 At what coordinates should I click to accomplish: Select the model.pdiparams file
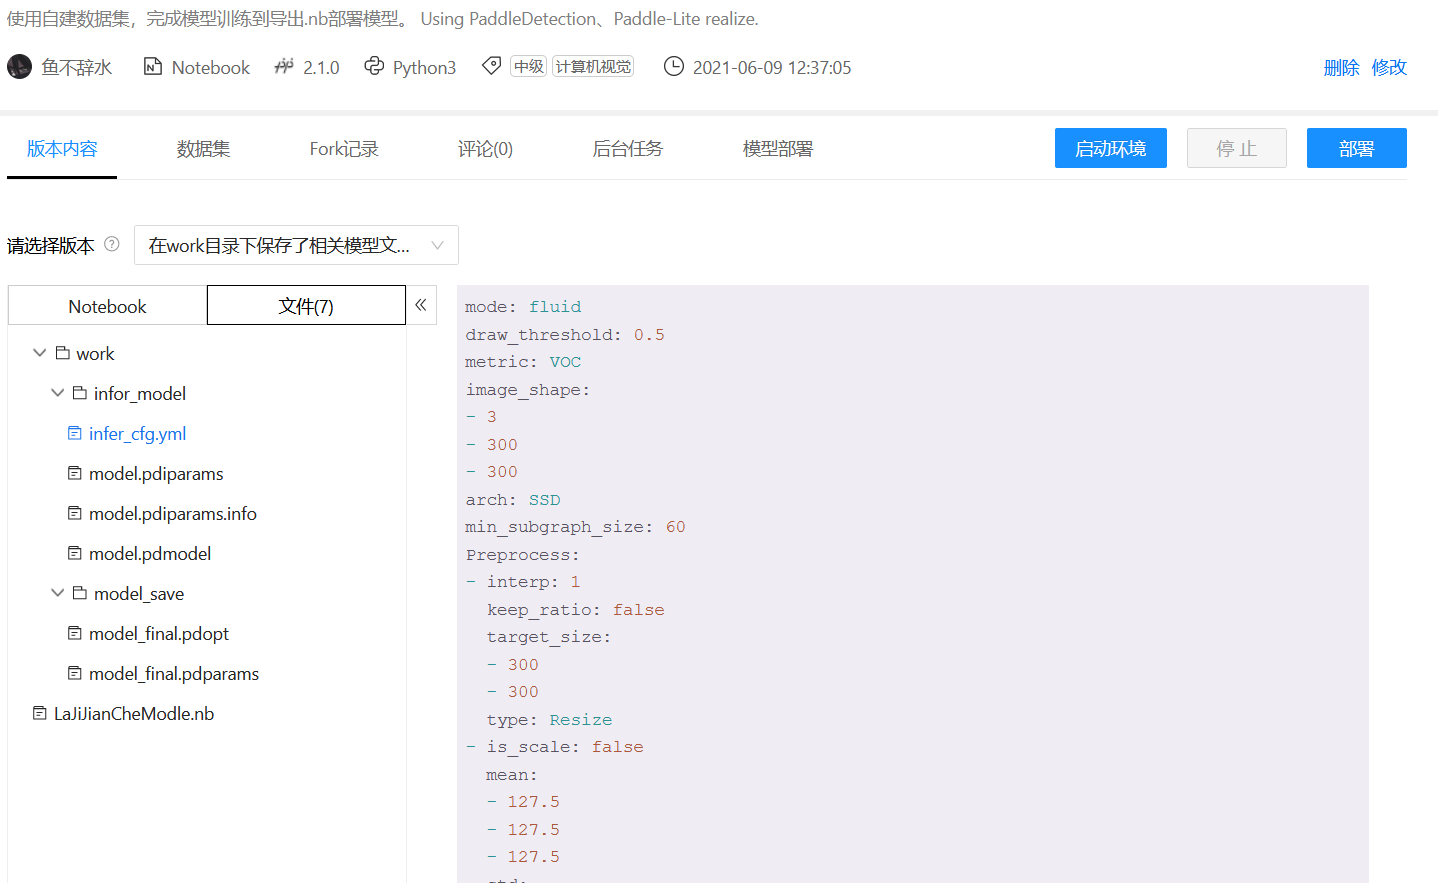pyautogui.click(x=155, y=473)
